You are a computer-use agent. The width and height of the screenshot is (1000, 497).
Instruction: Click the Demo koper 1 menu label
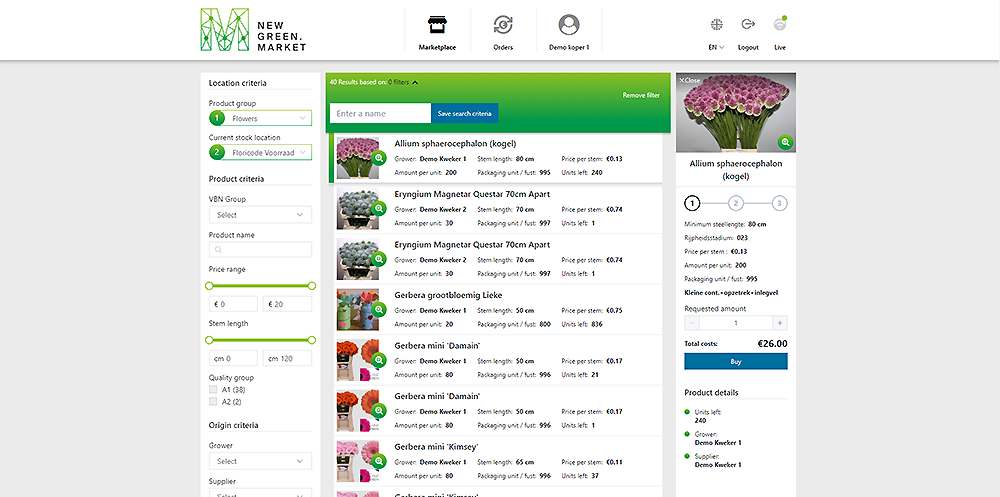point(569,47)
